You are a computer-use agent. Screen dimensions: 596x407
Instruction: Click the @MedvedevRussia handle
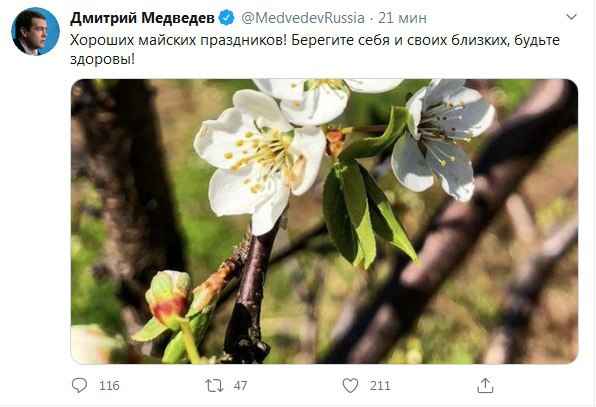[303, 18]
